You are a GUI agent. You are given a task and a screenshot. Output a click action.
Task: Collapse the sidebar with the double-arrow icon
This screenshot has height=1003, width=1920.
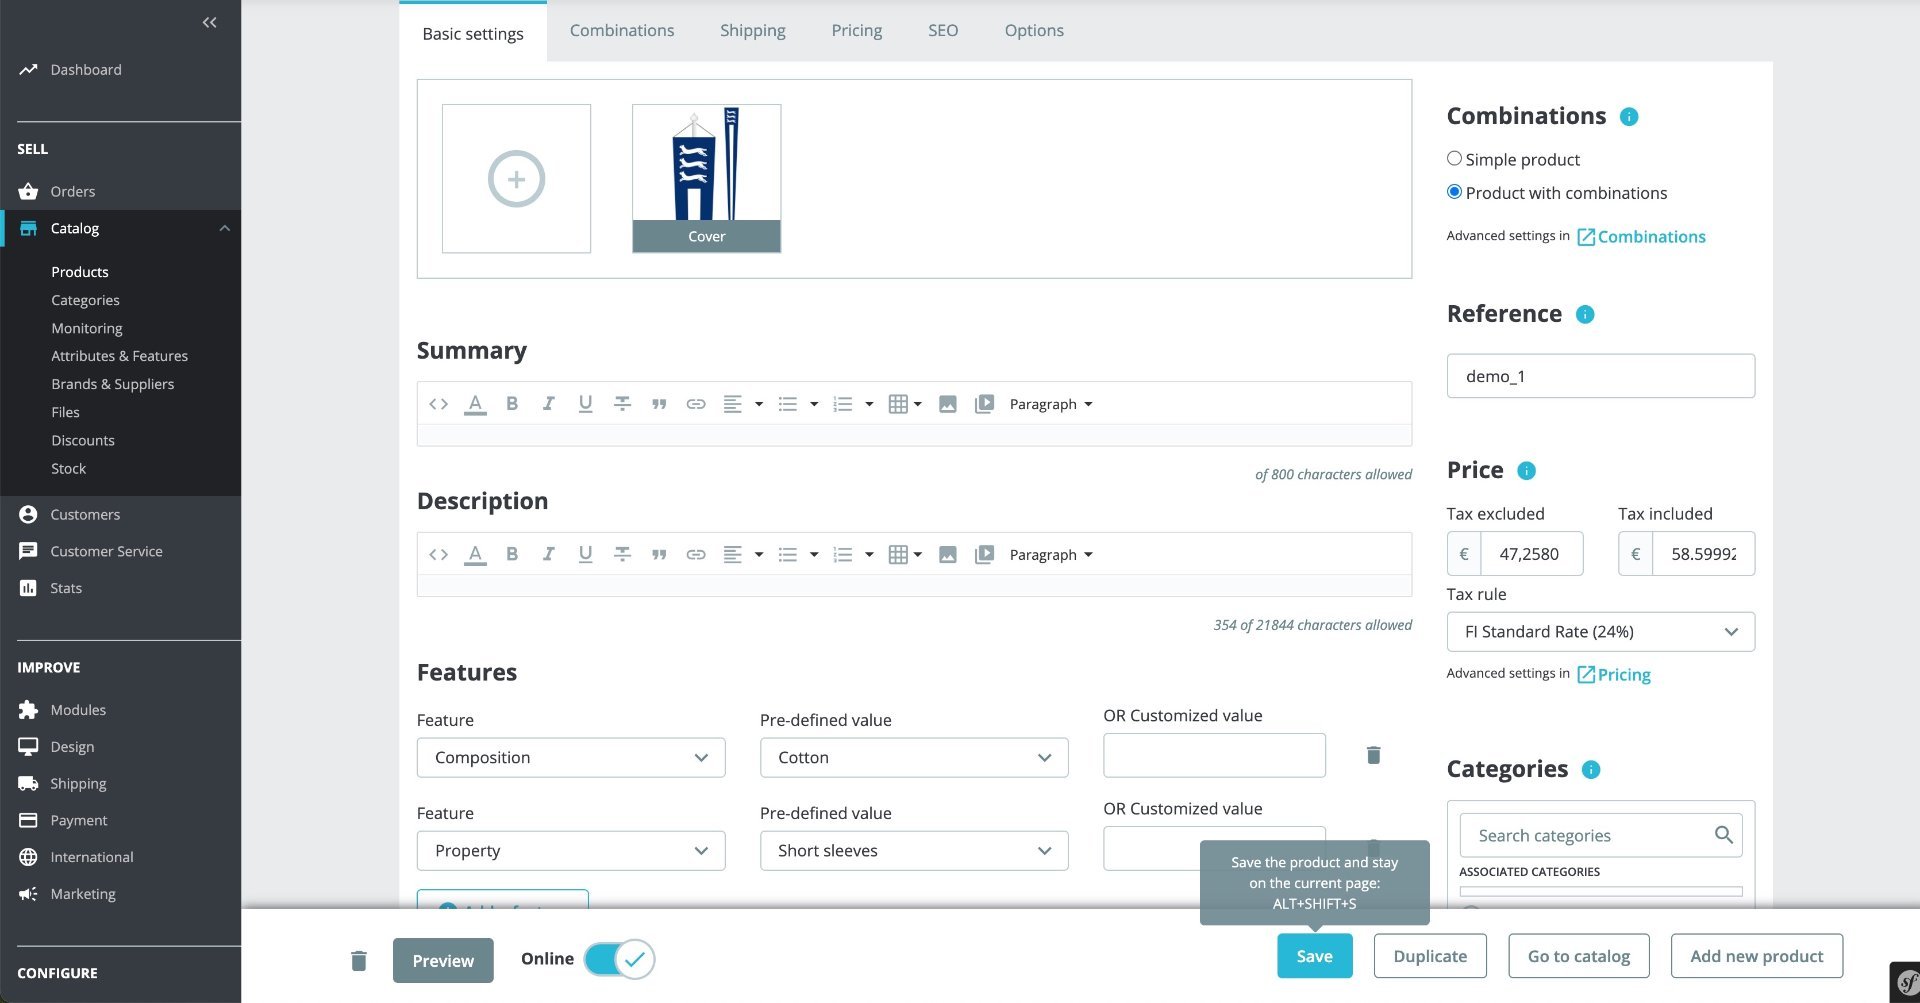209,22
